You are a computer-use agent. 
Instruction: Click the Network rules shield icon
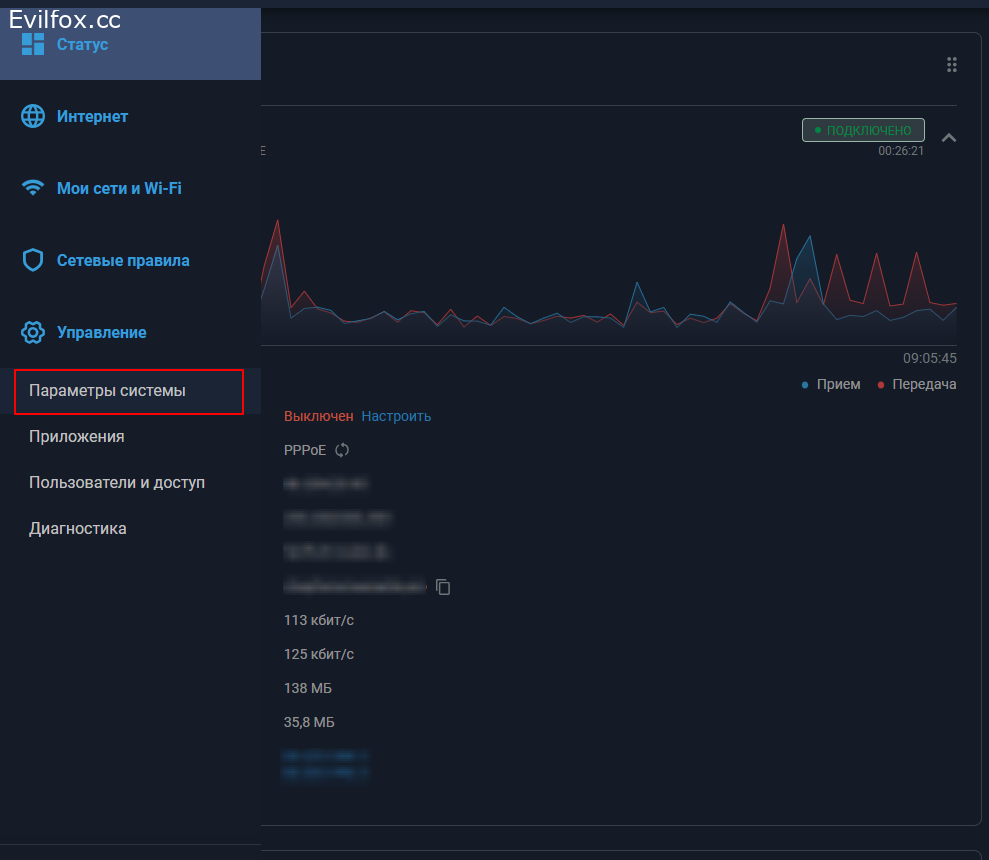pos(33,260)
